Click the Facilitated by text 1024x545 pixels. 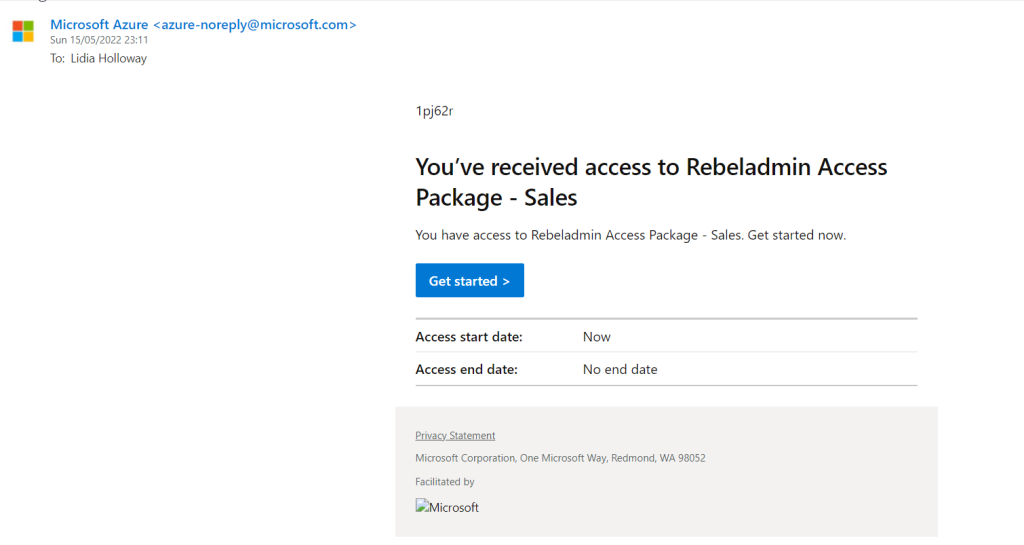coord(445,482)
